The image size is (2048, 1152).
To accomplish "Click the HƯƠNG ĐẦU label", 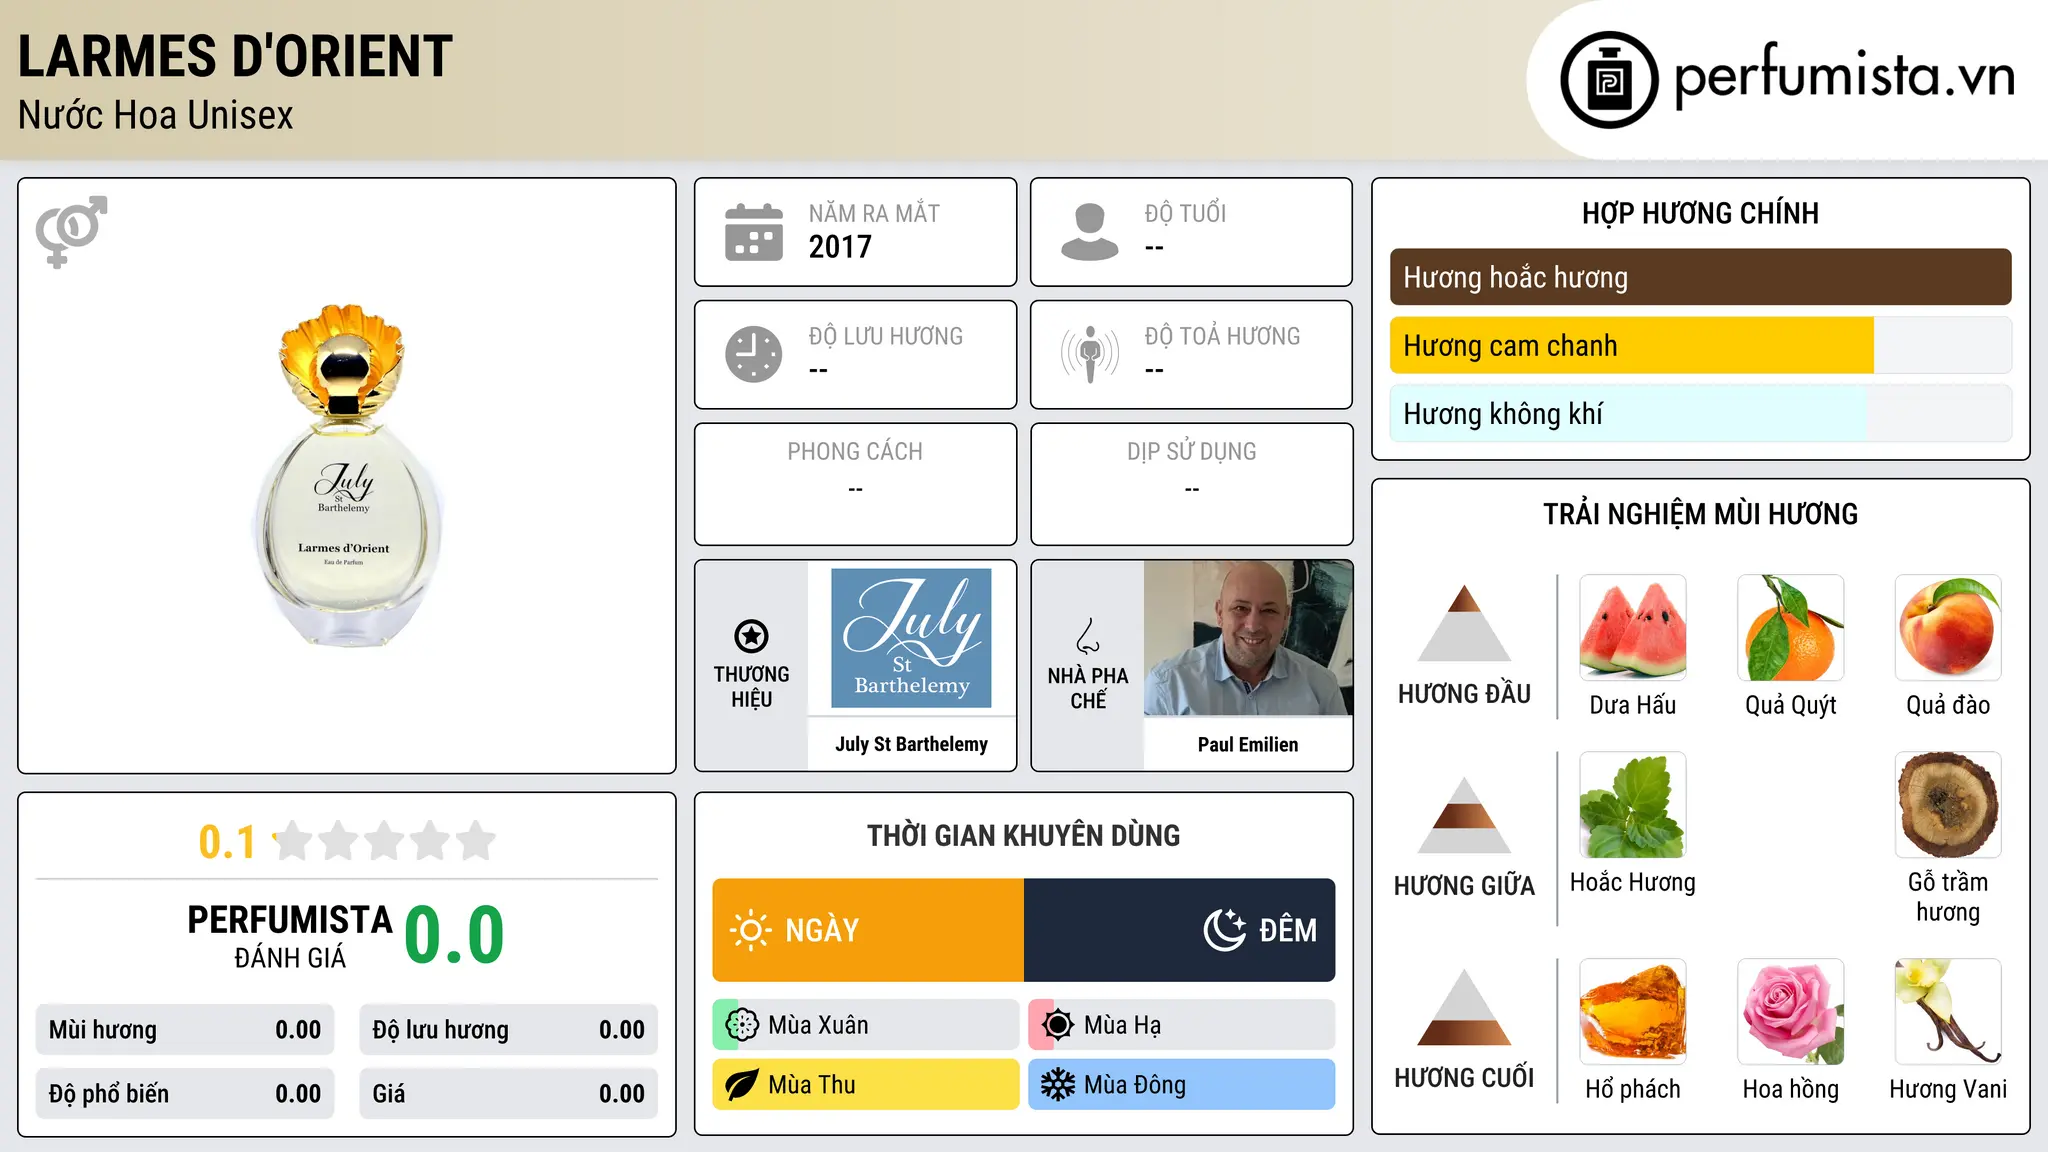I will (1464, 694).
